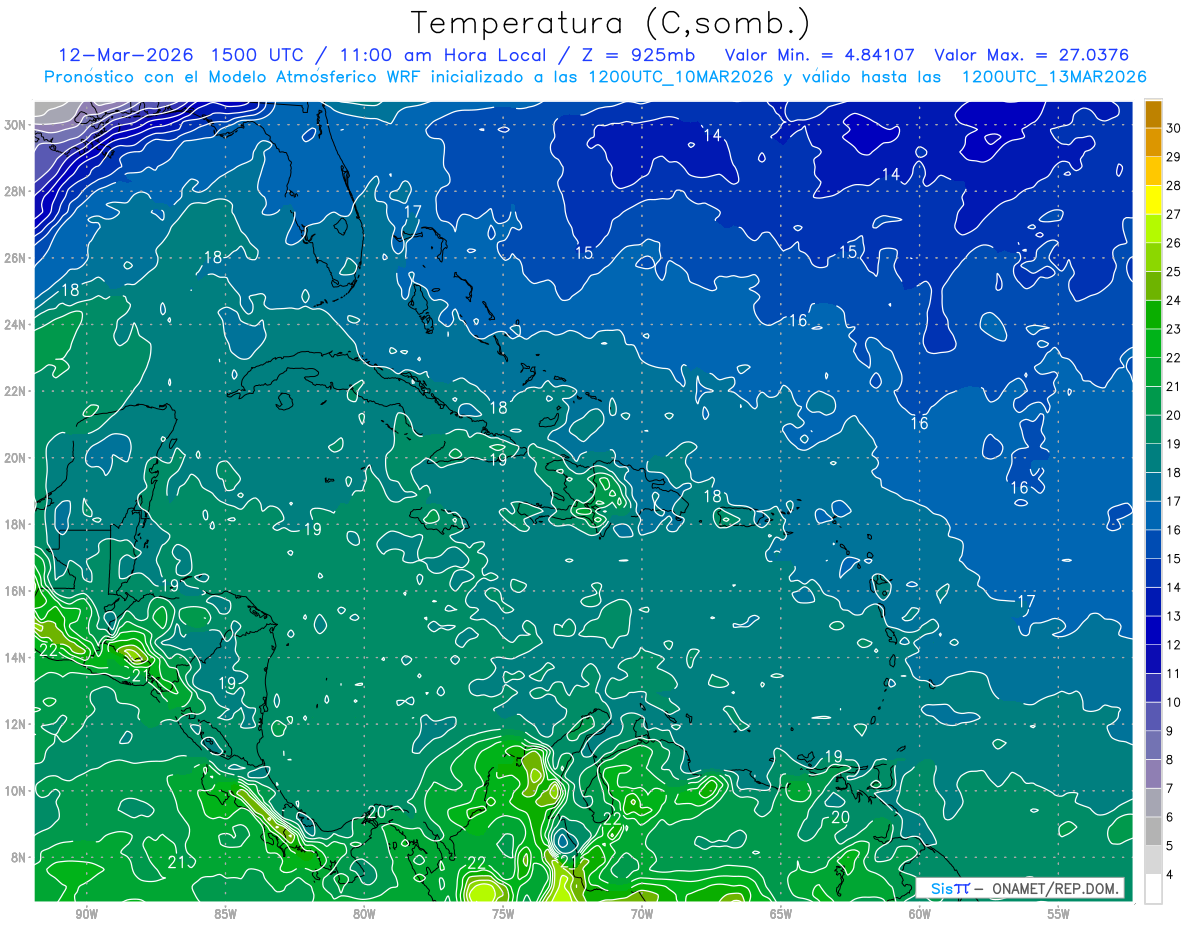
Task: Click the colorbar scale label '30'
Action: point(1173,128)
